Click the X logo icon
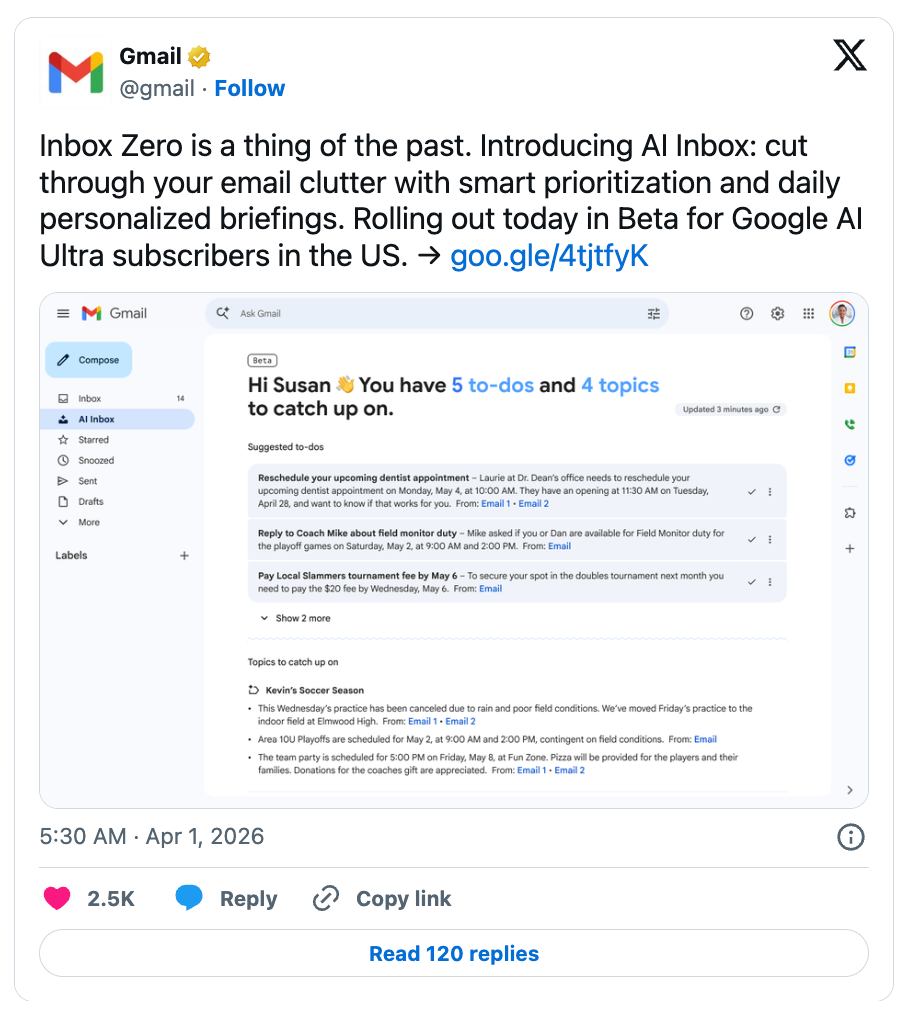Viewport: 906px width, 1012px height. coord(849,57)
